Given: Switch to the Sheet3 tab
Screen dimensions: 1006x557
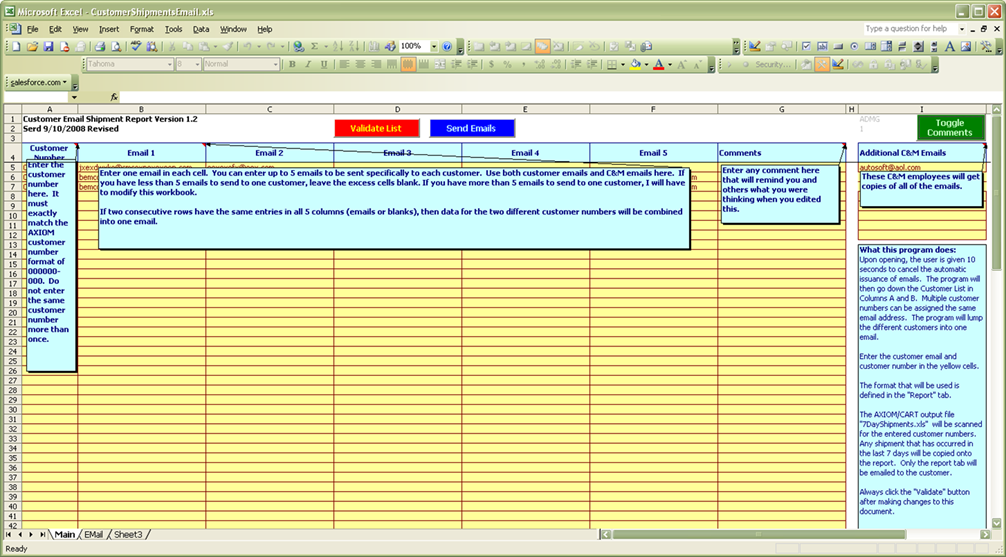Looking at the screenshot, I should click(128, 534).
